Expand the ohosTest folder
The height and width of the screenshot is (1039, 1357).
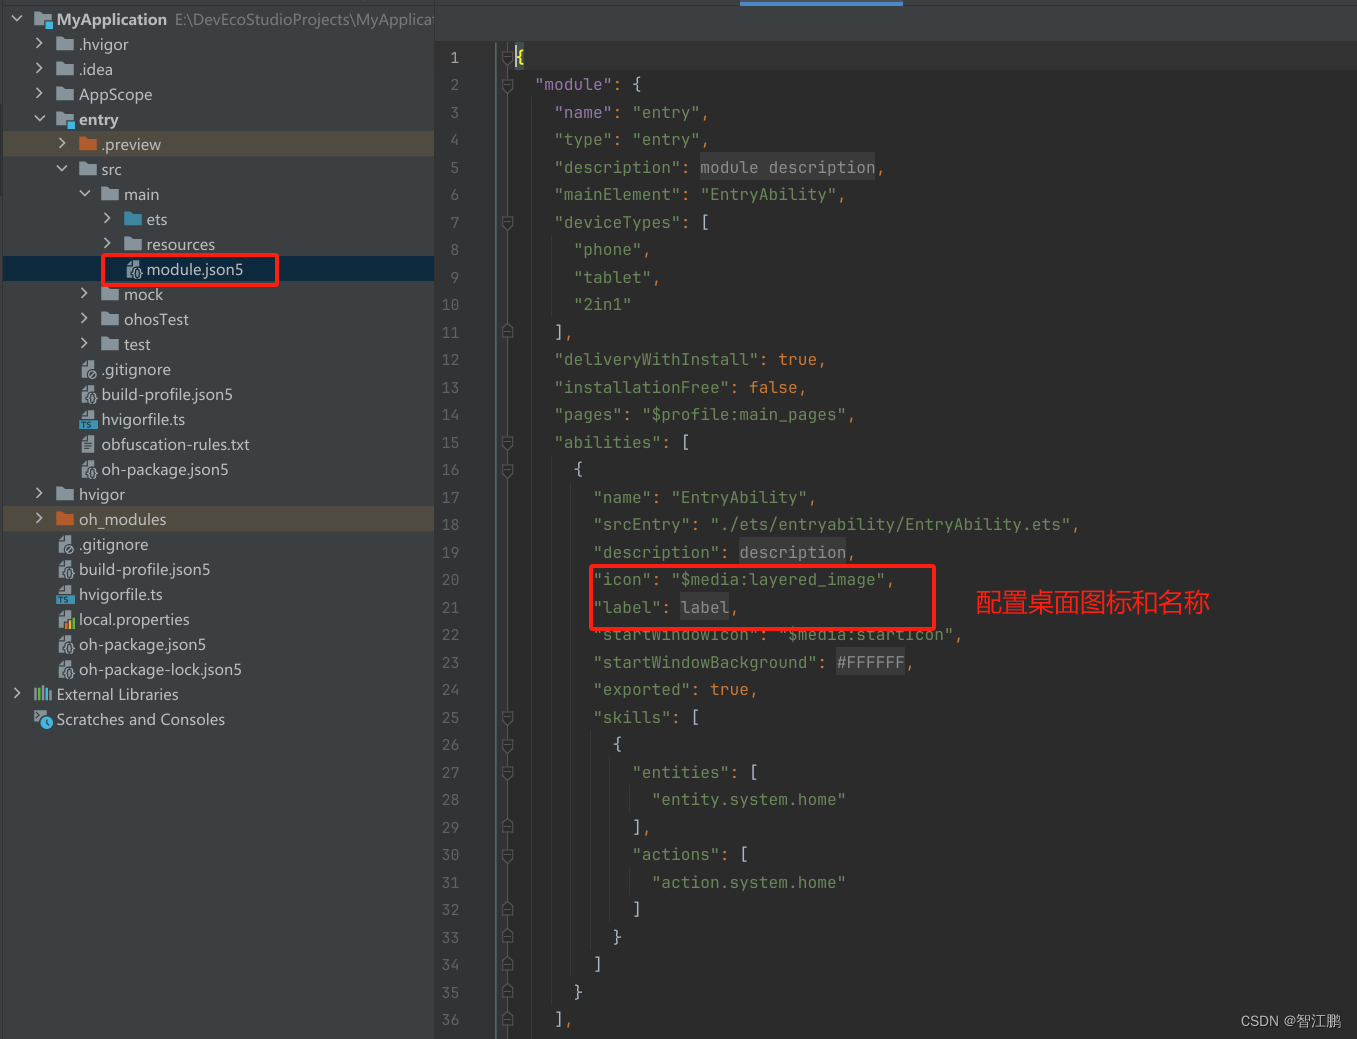[85, 318]
